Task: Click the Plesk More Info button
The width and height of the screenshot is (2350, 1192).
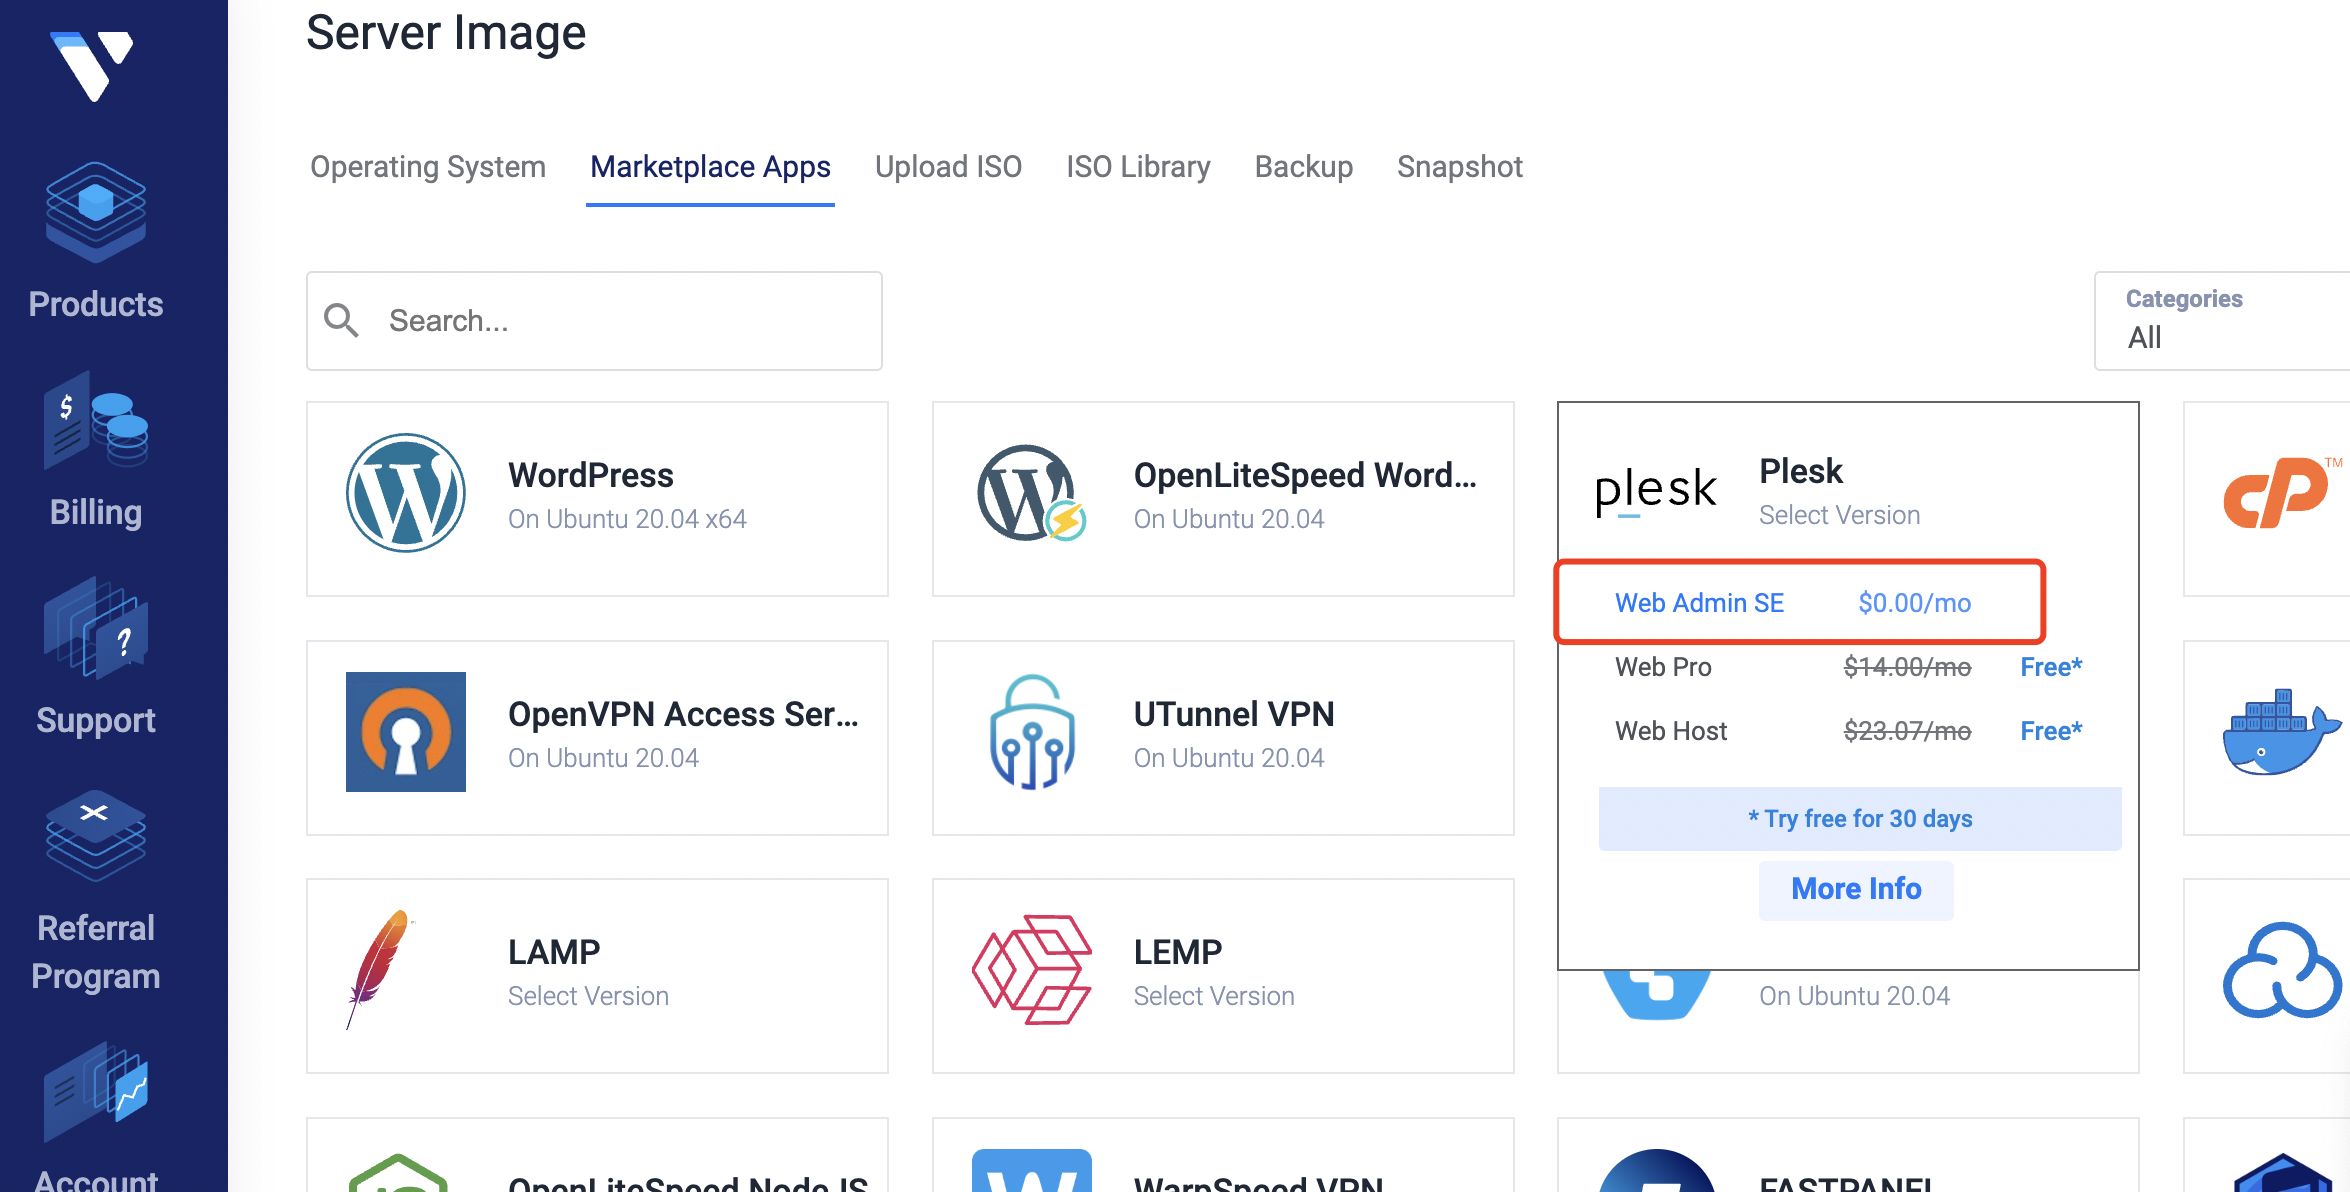Action: [1855, 889]
